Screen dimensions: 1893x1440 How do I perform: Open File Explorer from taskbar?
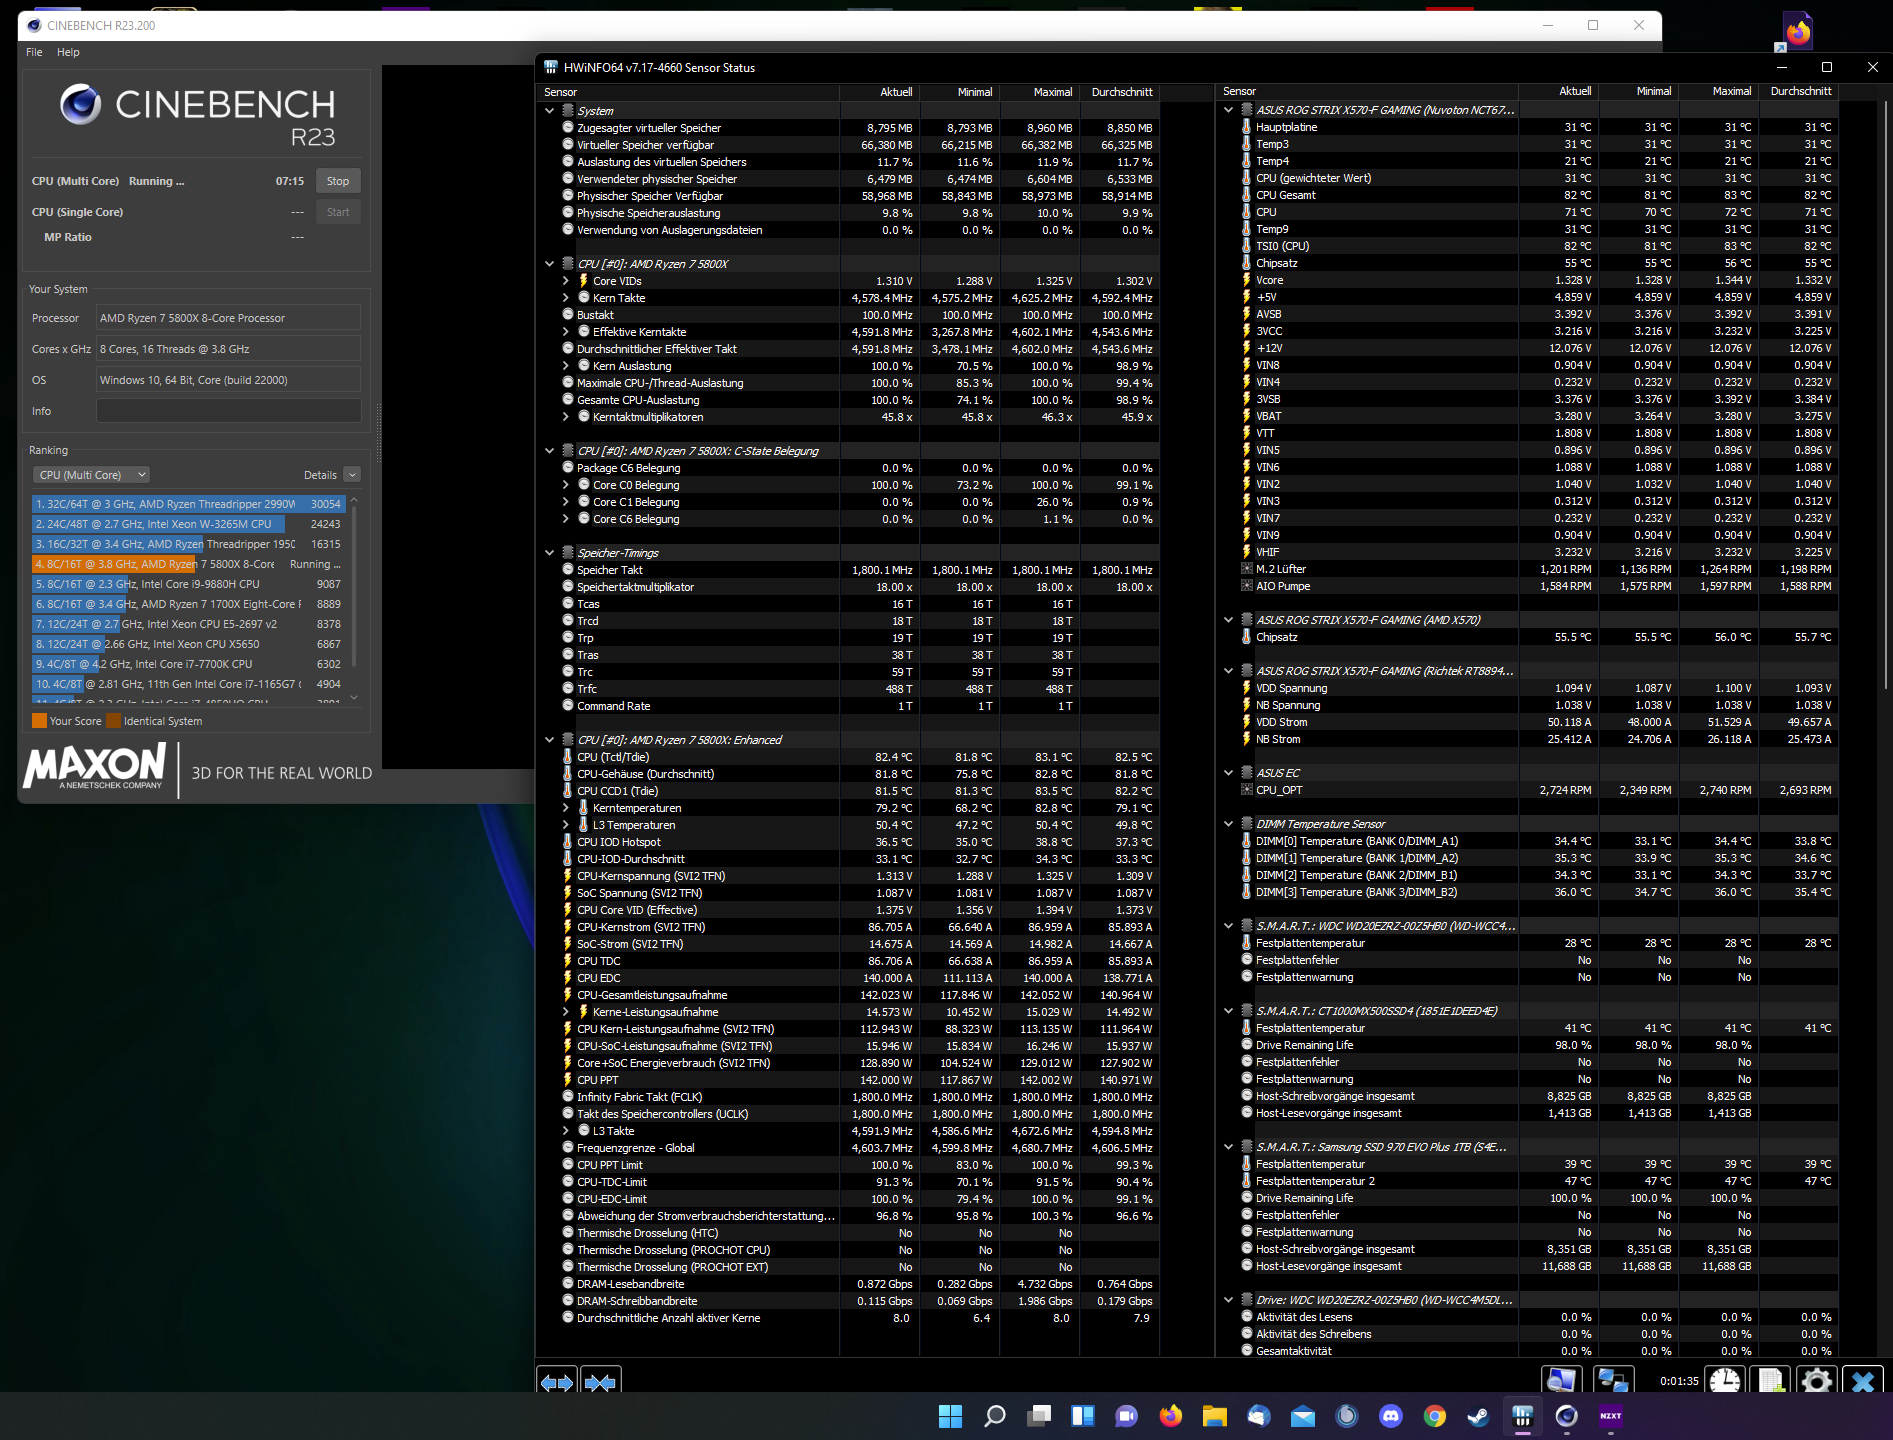1215,1416
